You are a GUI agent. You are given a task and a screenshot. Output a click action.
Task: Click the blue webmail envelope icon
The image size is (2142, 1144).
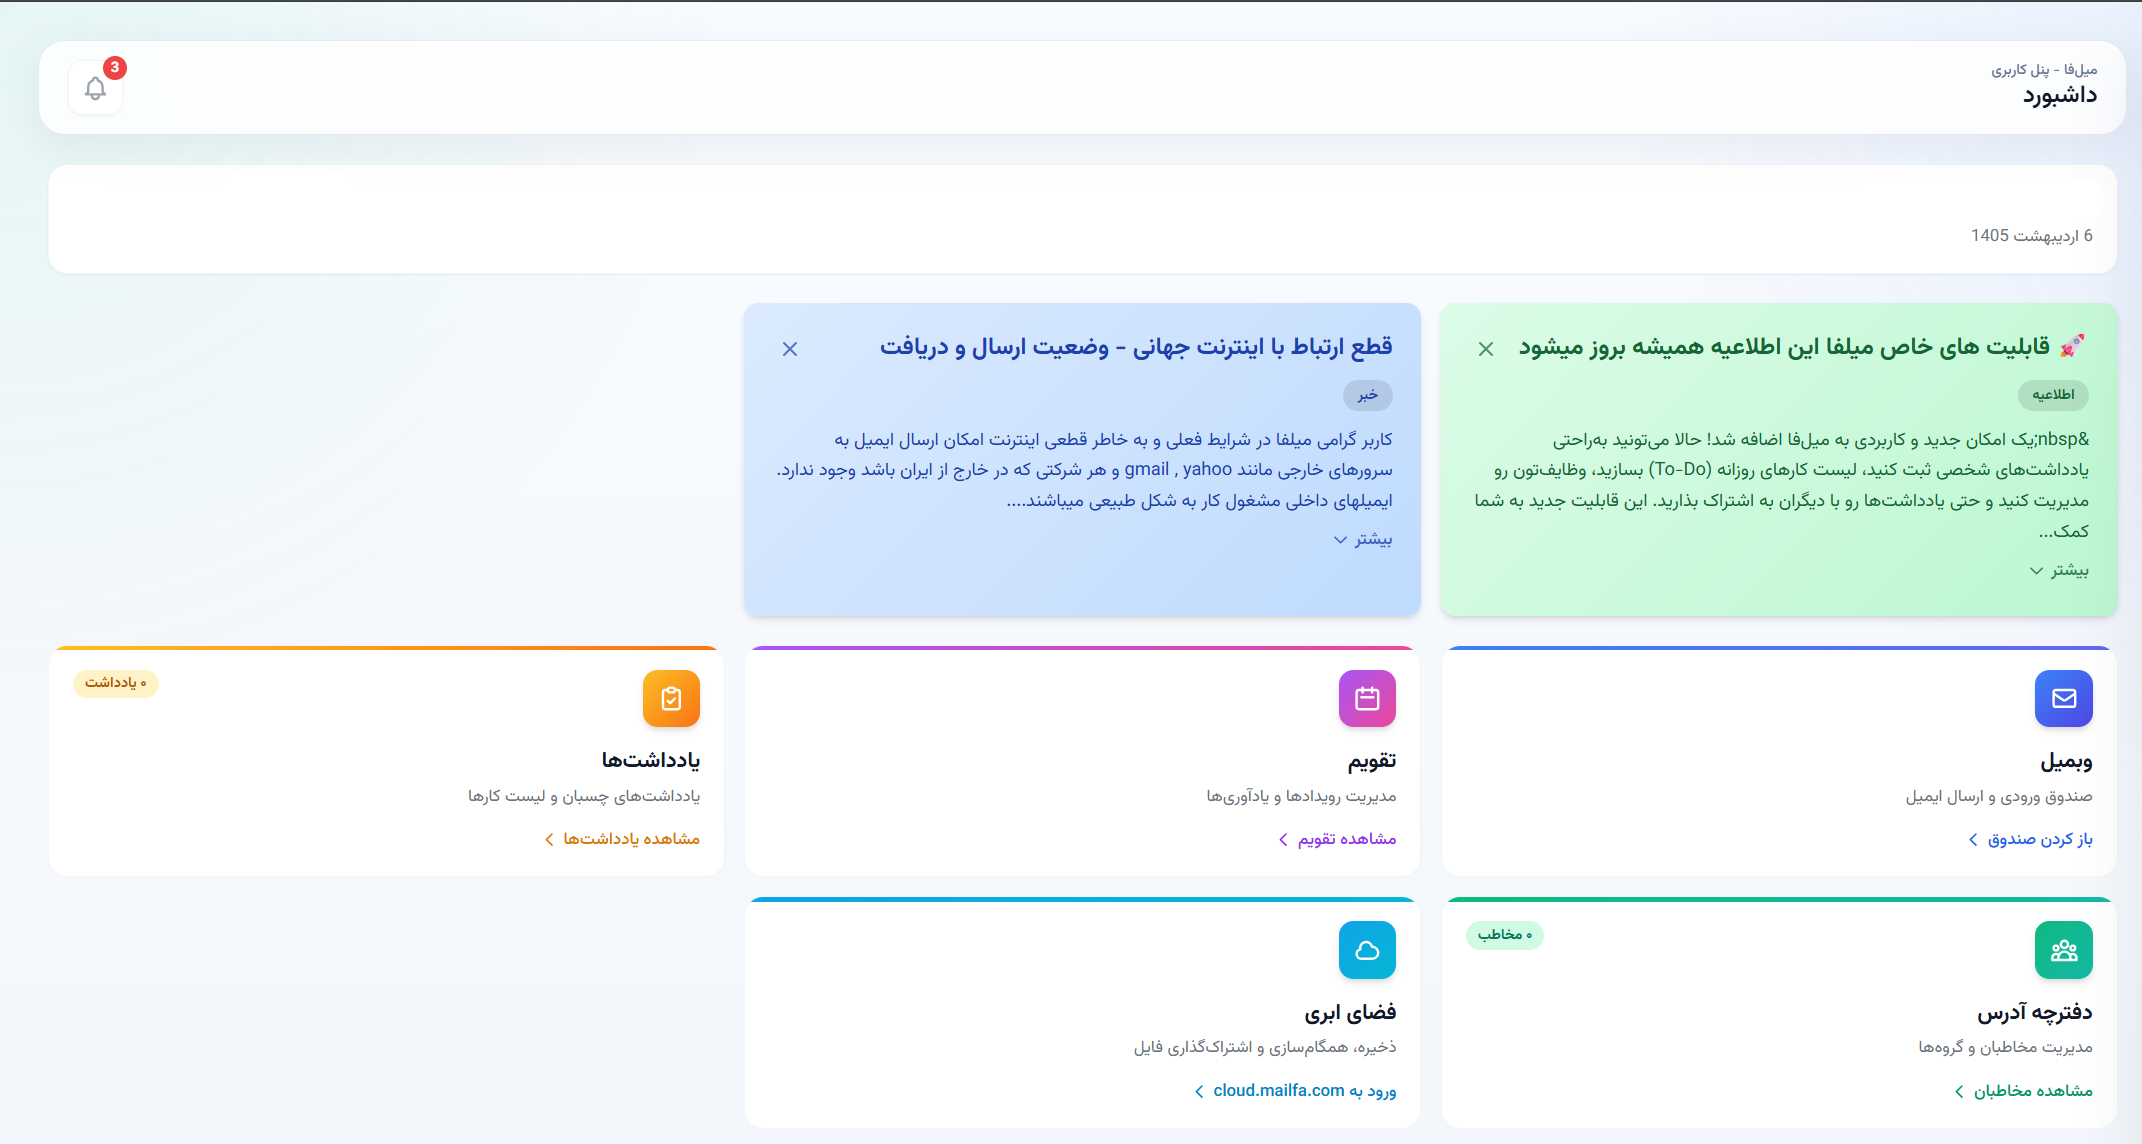[2063, 698]
